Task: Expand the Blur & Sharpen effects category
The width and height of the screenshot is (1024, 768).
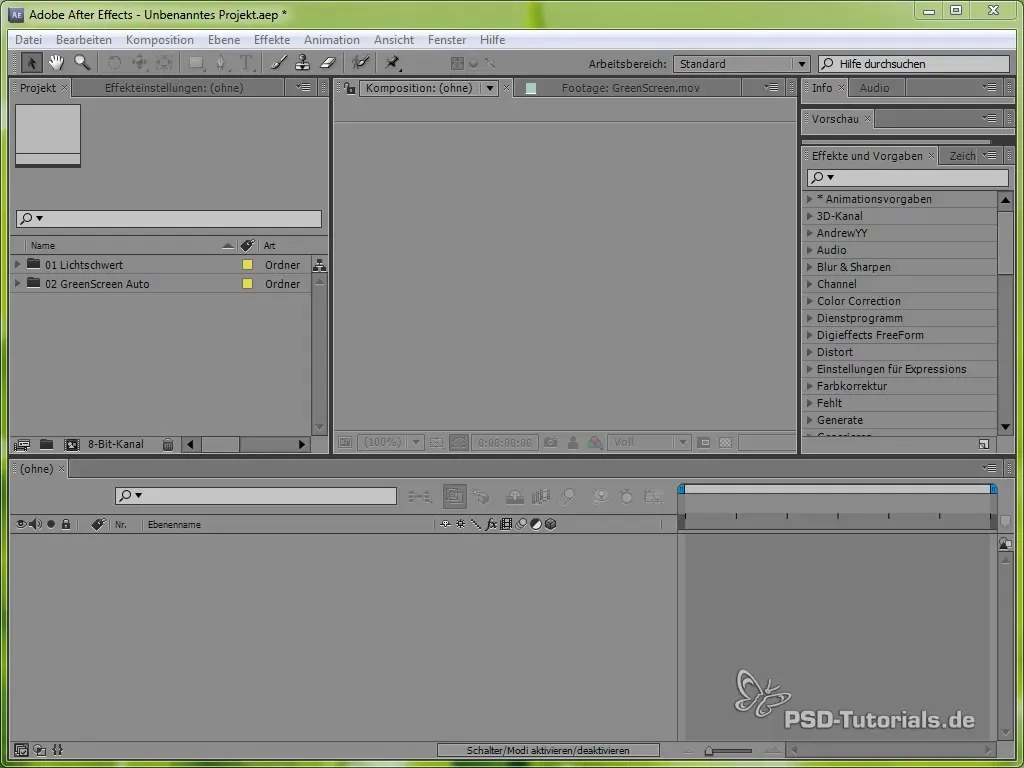Action: [810, 267]
